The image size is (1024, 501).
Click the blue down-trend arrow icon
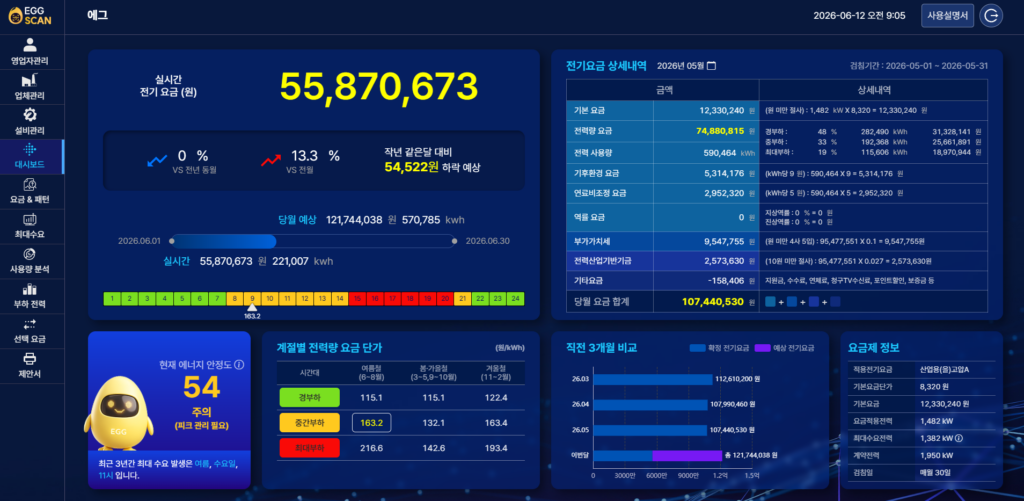click(157, 159)
